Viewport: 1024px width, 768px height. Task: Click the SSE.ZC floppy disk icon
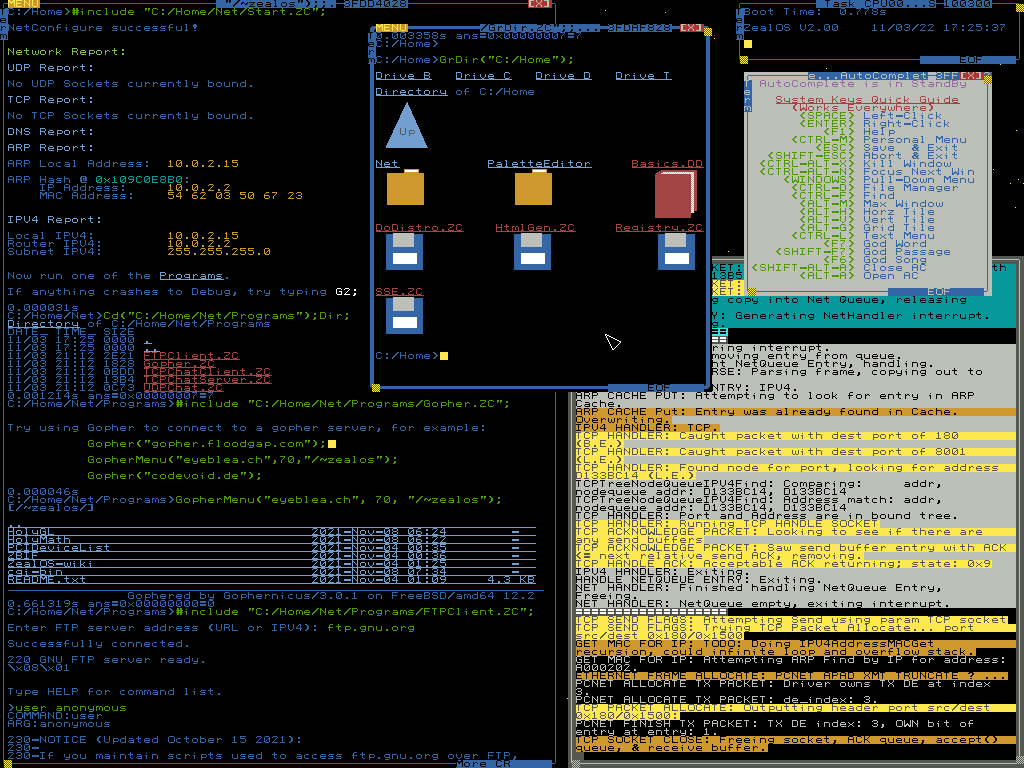404,315
